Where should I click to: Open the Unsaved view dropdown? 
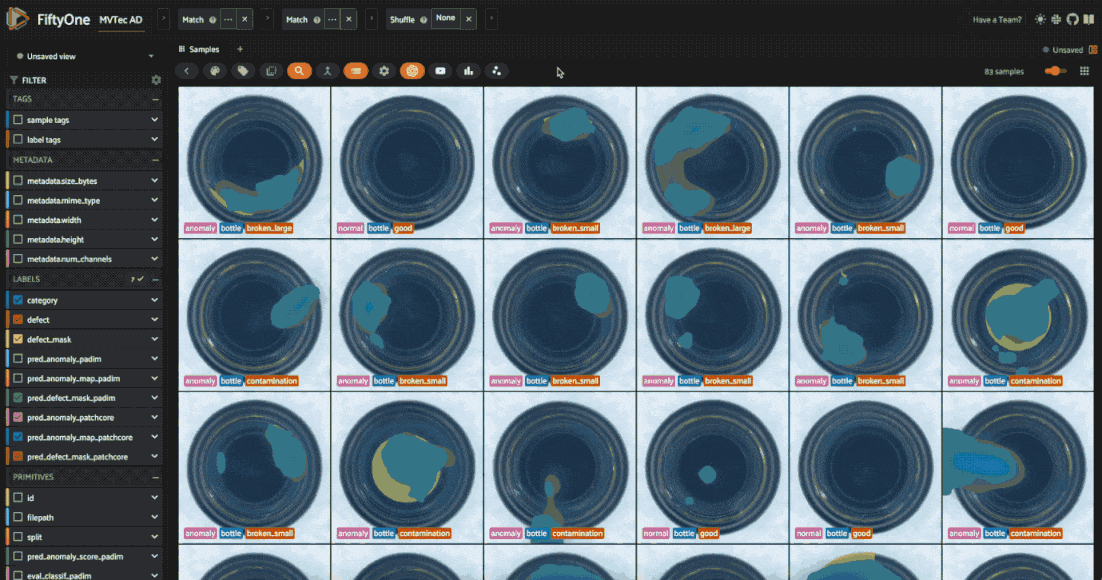[x=84, y=56]
